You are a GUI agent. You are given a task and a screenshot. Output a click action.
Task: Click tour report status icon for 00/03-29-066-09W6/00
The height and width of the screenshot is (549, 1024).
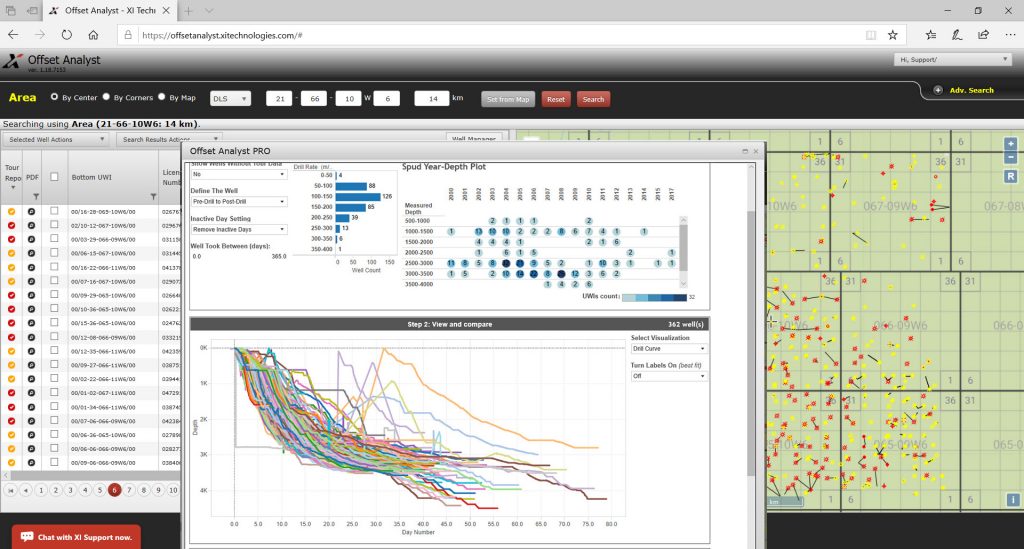pyautogui.click(x=11, y=240)
